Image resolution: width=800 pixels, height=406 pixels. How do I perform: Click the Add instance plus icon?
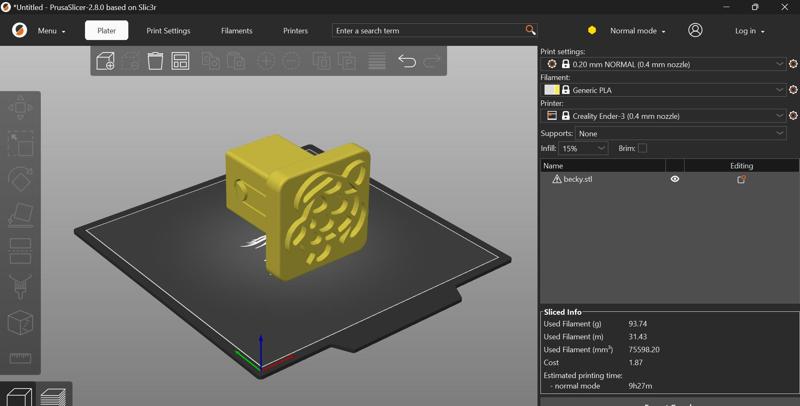(266, 61)
